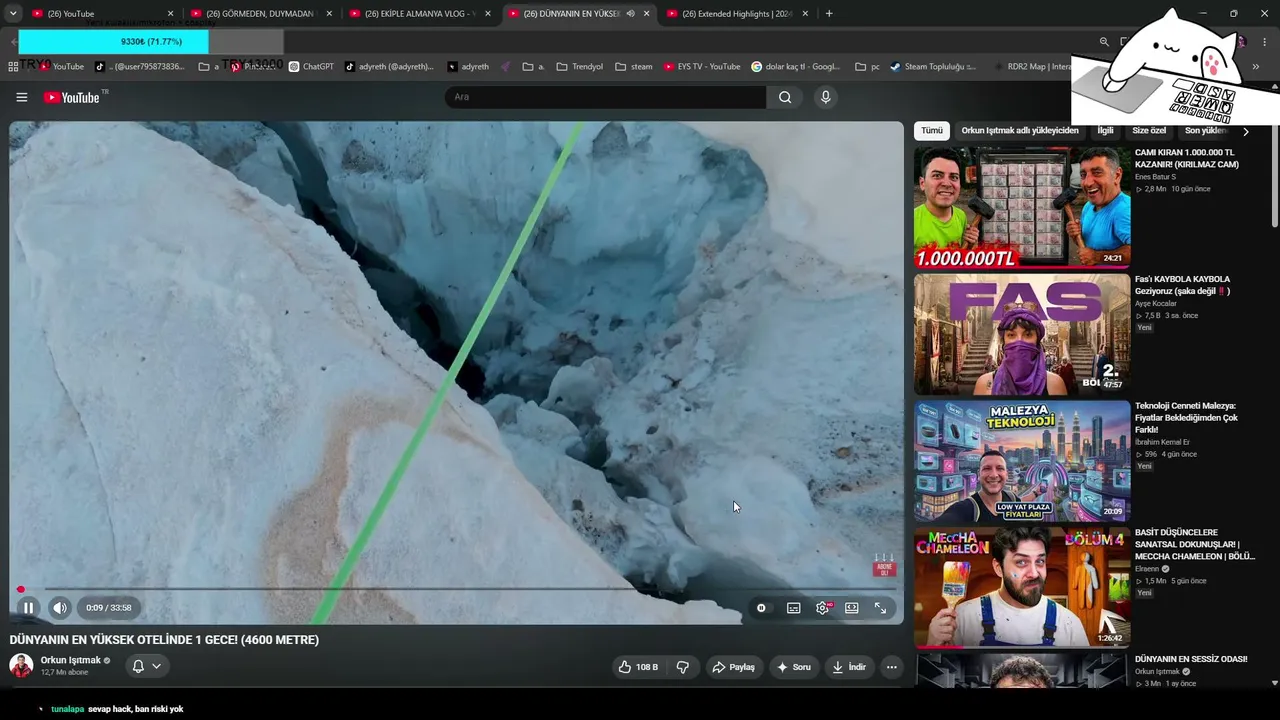This screenshot has height=720, width=1280.
Task: Pause the video
Action: click(28, 607)
